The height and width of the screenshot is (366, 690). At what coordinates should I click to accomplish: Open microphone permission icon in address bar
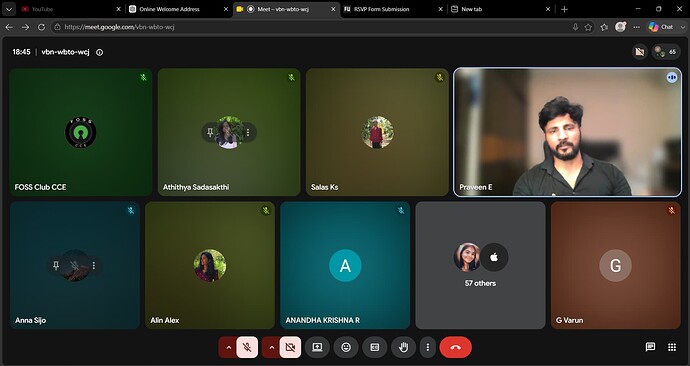pyautogui.click(x=575, y=27)
